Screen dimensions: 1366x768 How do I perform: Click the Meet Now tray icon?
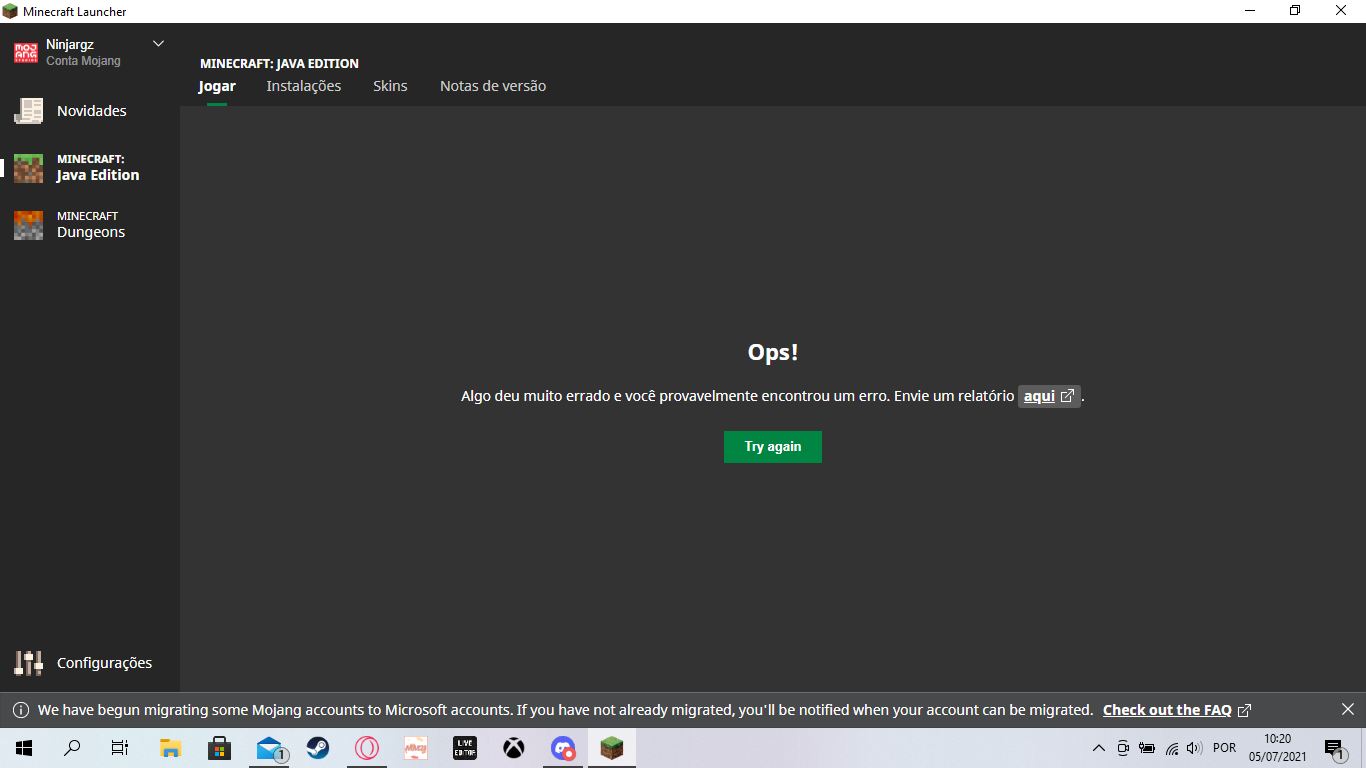click(1123, 748)
